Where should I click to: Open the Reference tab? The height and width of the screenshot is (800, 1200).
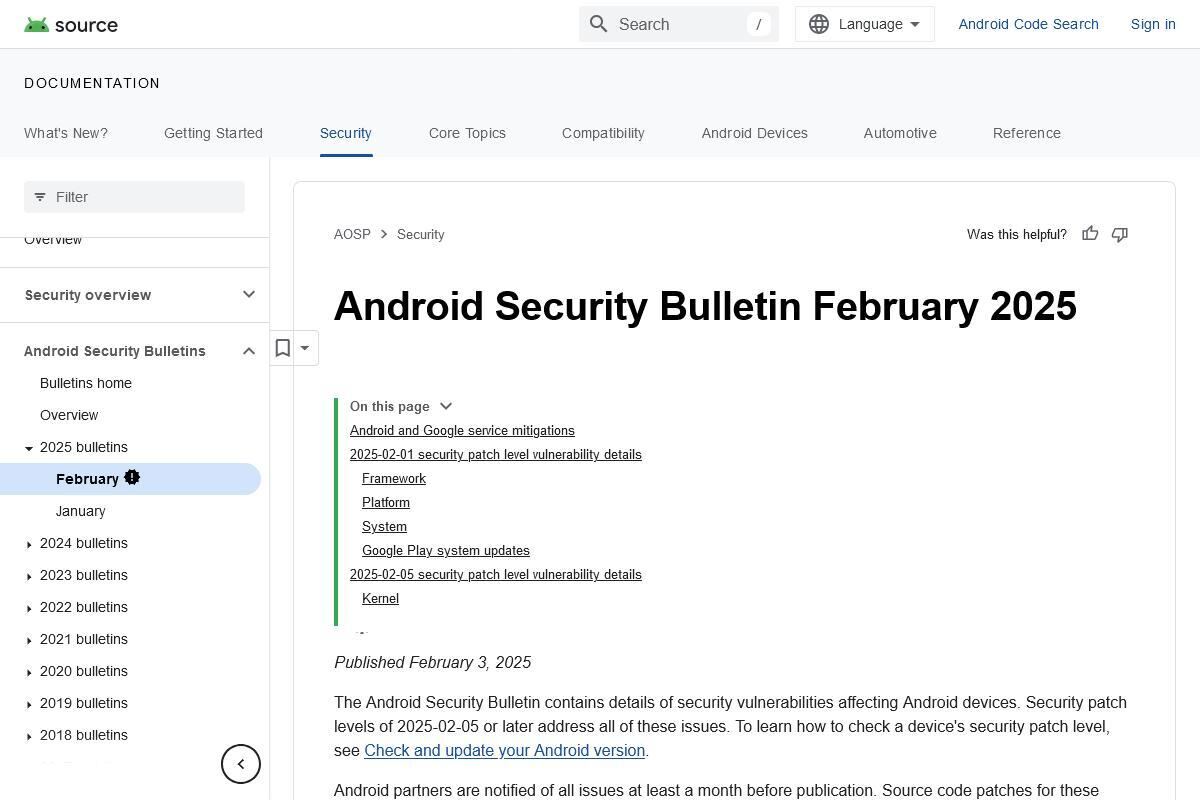pyautogui.click(x=1027, y=133)
